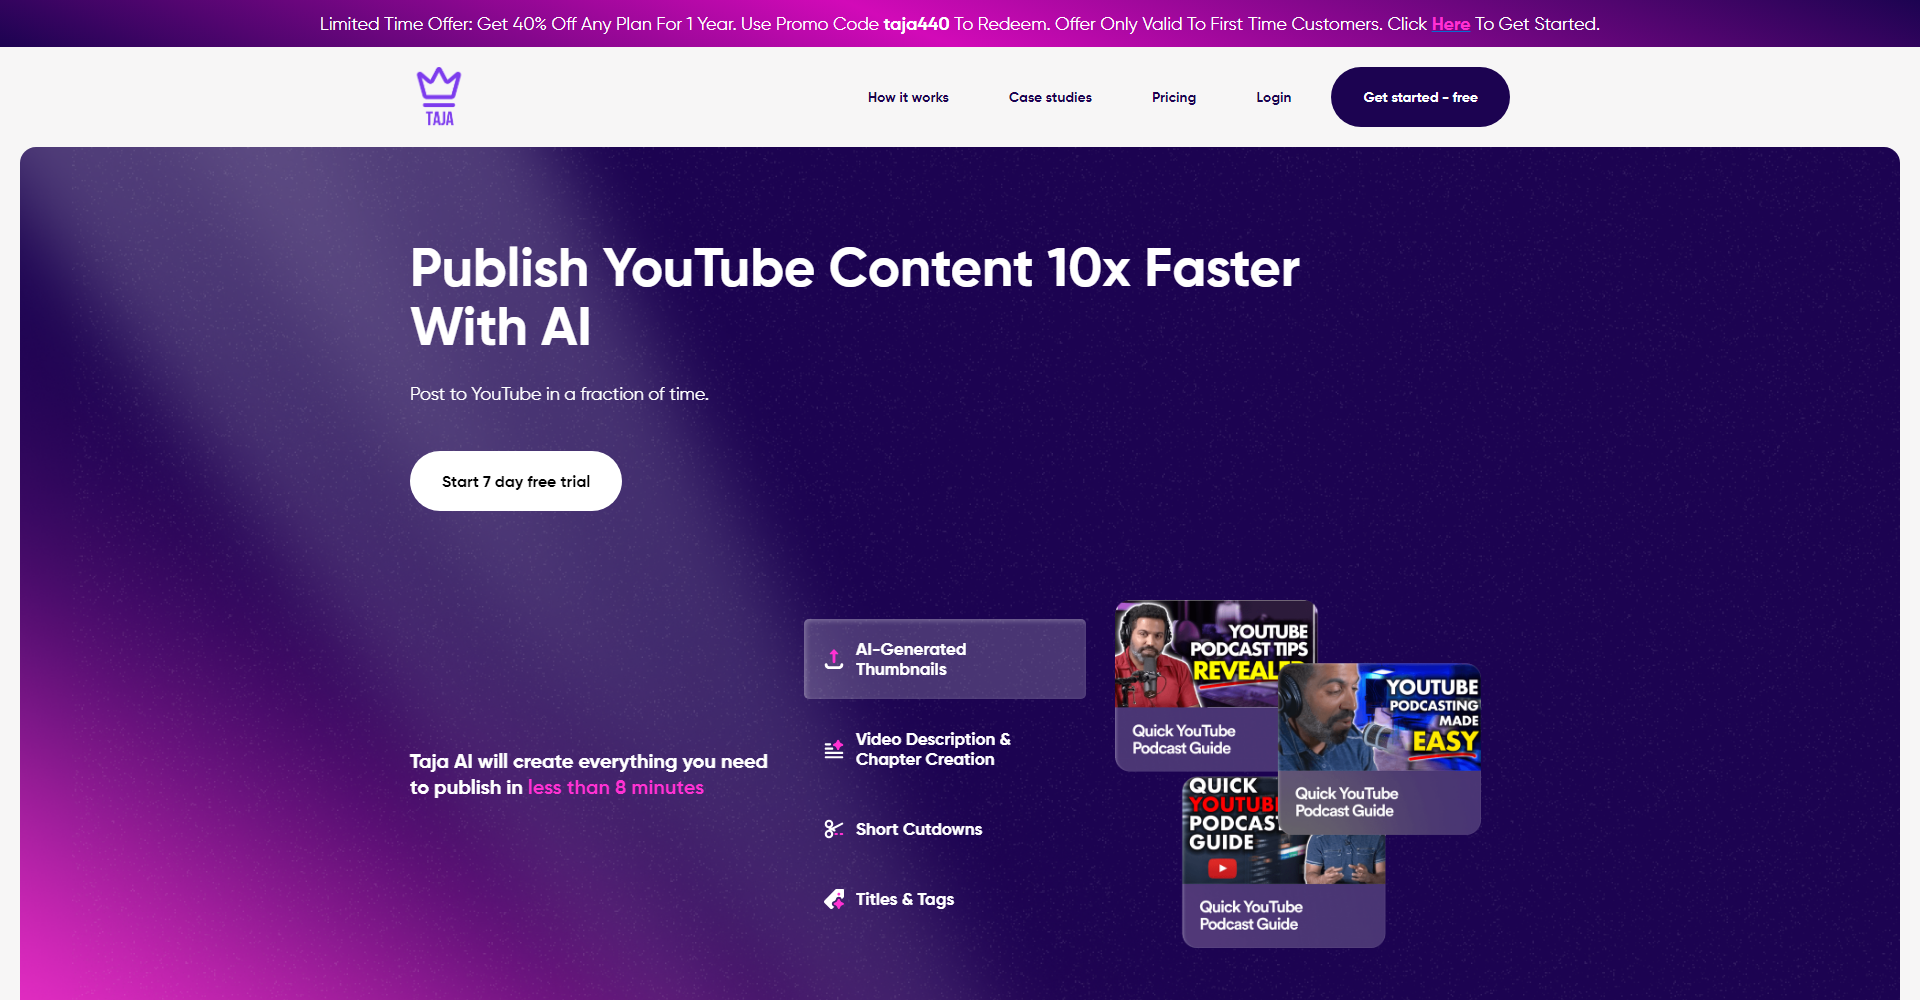Viewport: 1920px width, 1000px height.
Task: Click the upload icon beside AI-Generated Thumbnails
Action: click(833, 658)
